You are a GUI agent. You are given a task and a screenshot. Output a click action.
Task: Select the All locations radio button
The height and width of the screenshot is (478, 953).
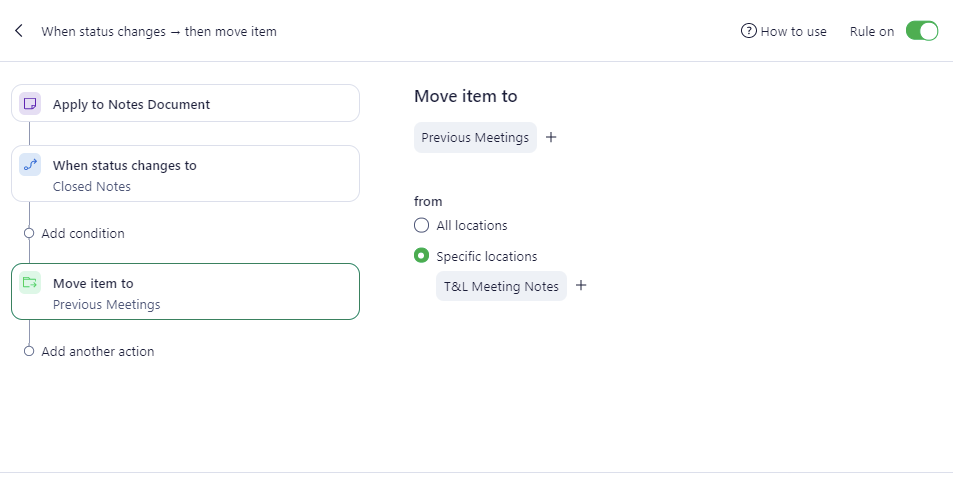click(x=422, y=225)
